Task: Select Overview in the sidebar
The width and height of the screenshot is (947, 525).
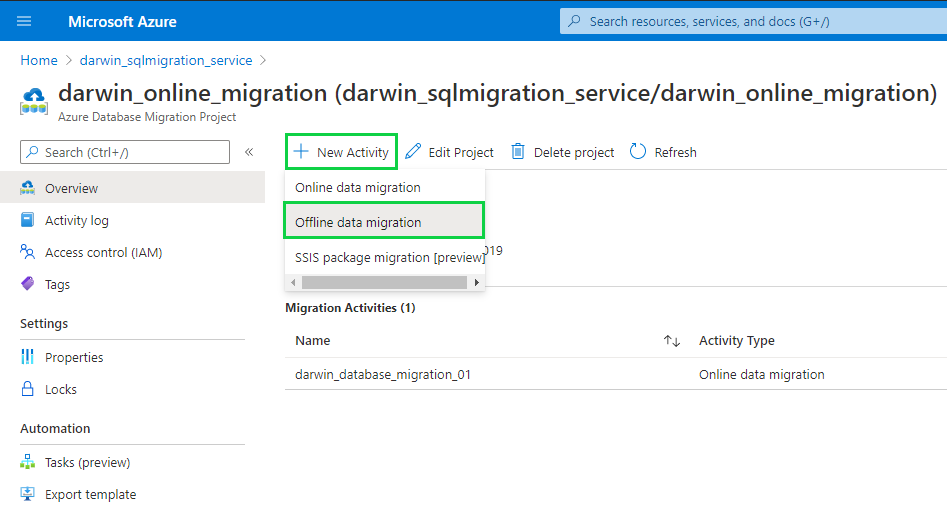Action: (x=132, y=188)
